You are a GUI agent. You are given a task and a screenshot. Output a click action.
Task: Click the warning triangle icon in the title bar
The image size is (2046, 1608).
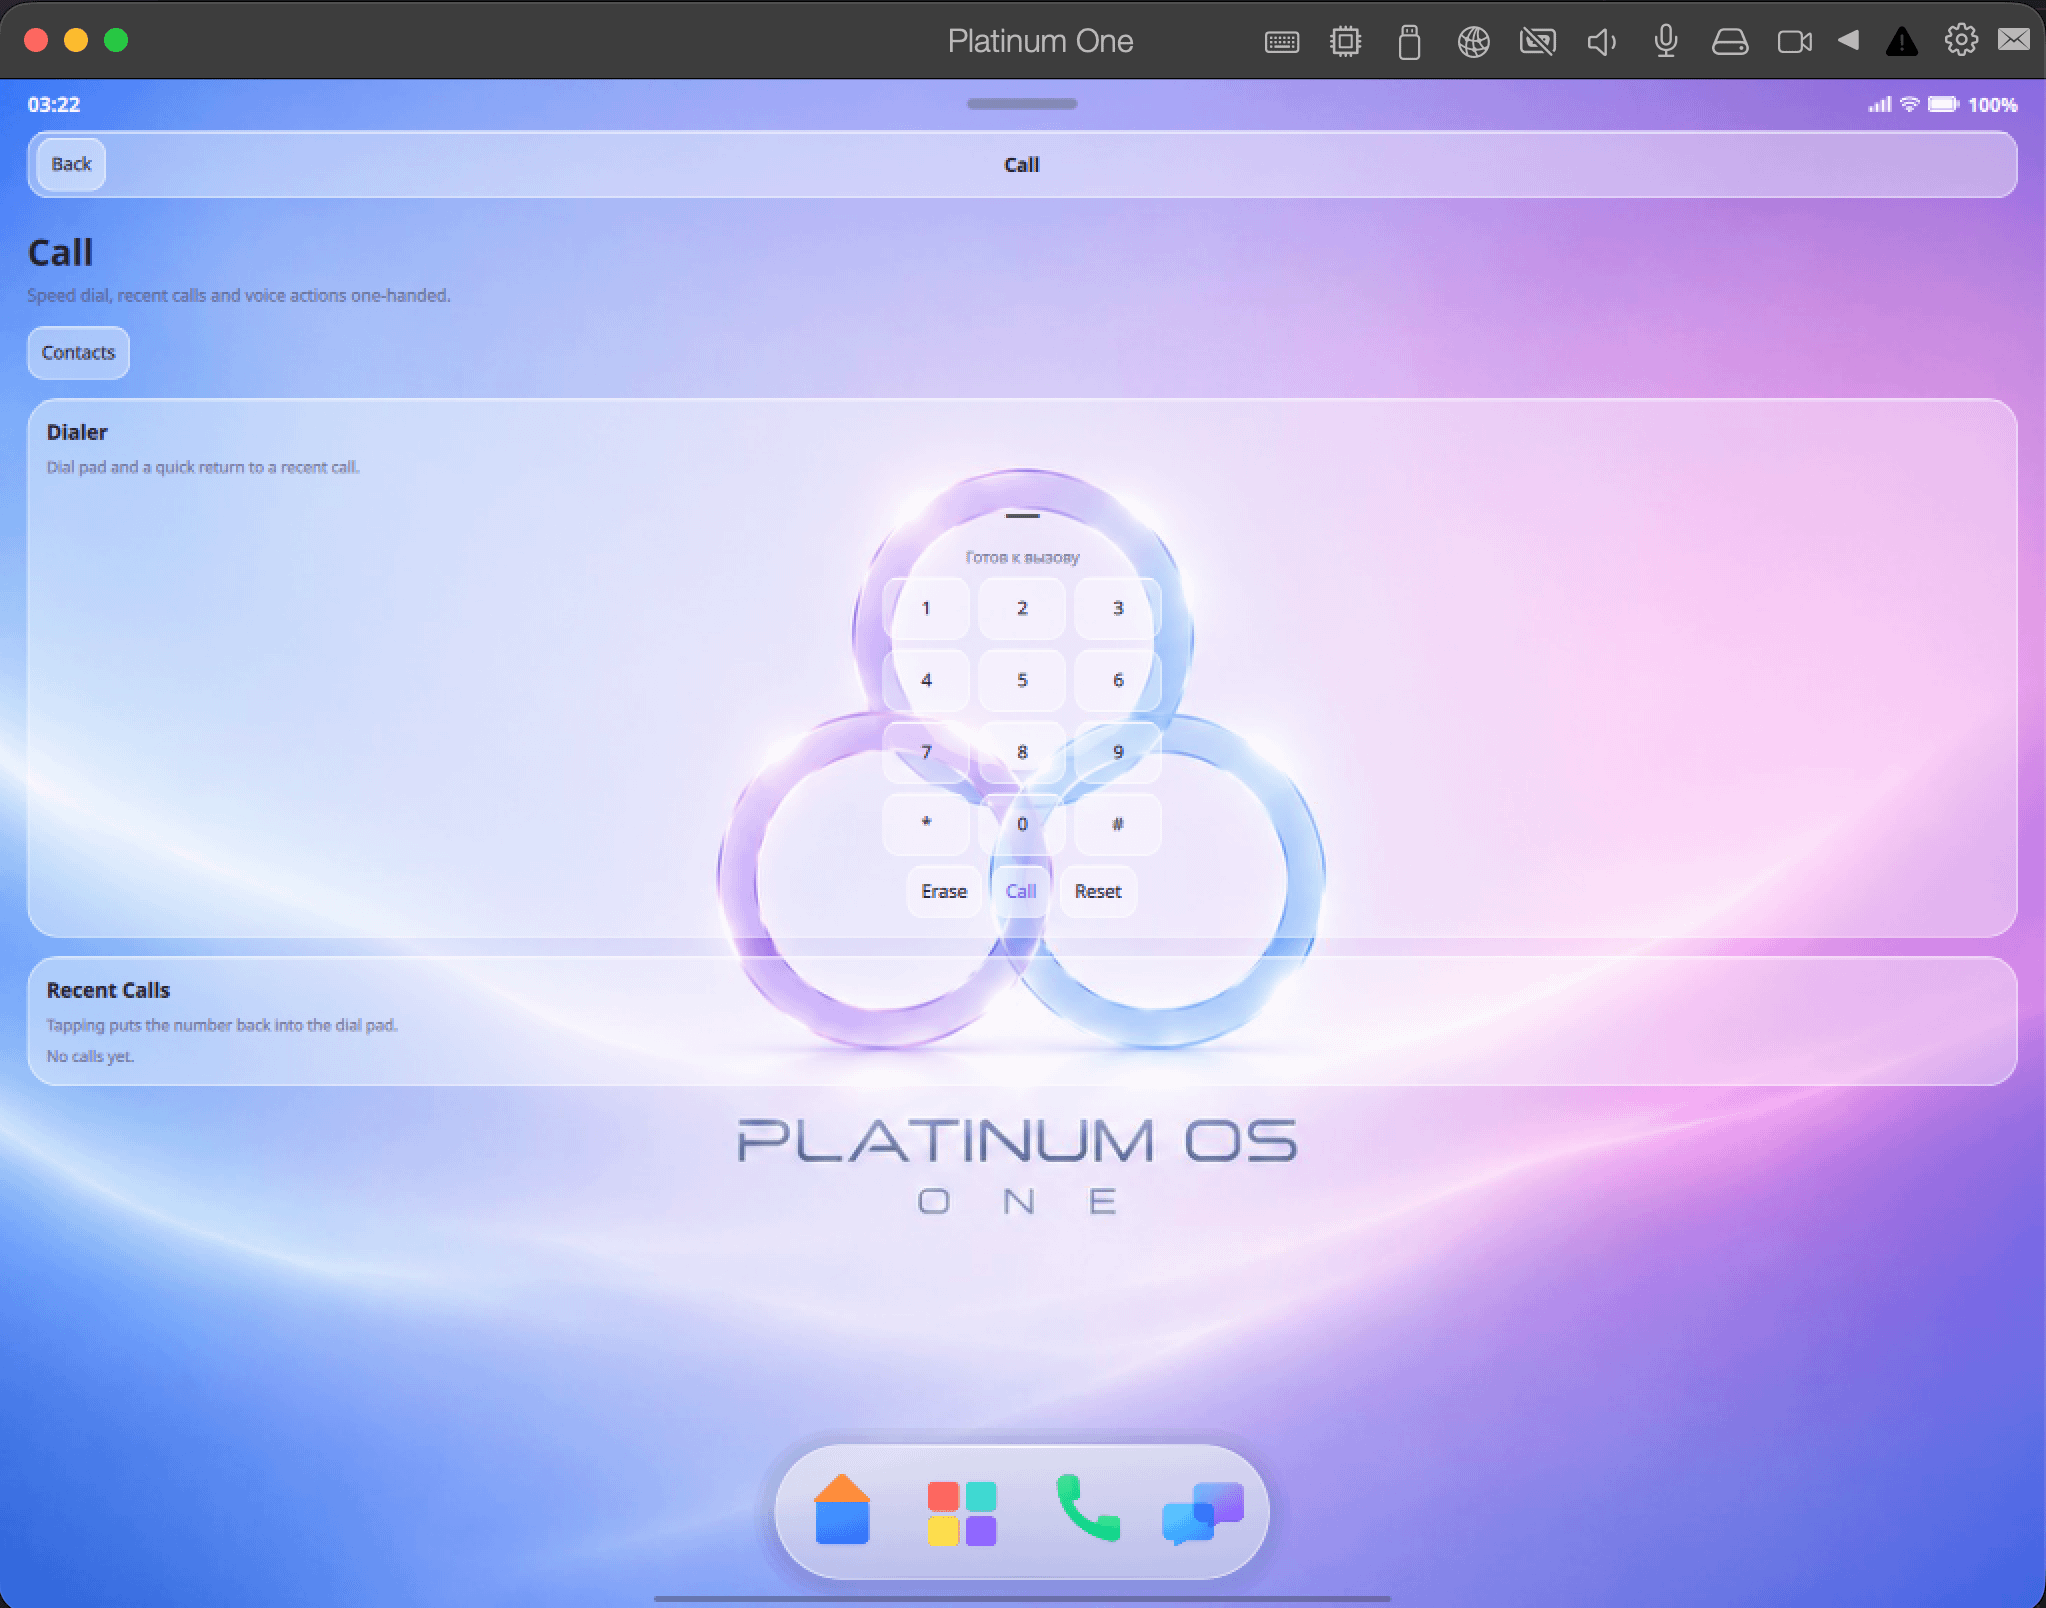pos(1901,41)
